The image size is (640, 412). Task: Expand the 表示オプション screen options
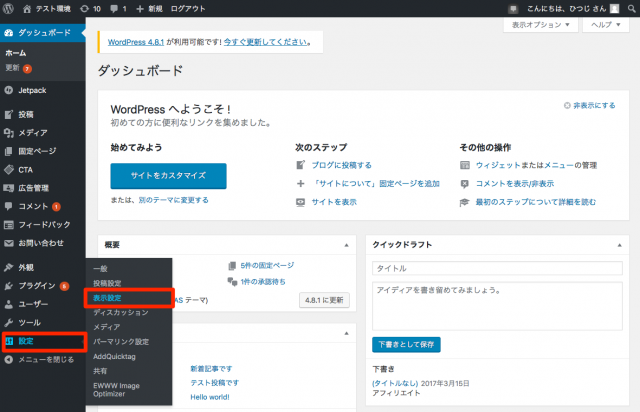click(x=540, y=25)
